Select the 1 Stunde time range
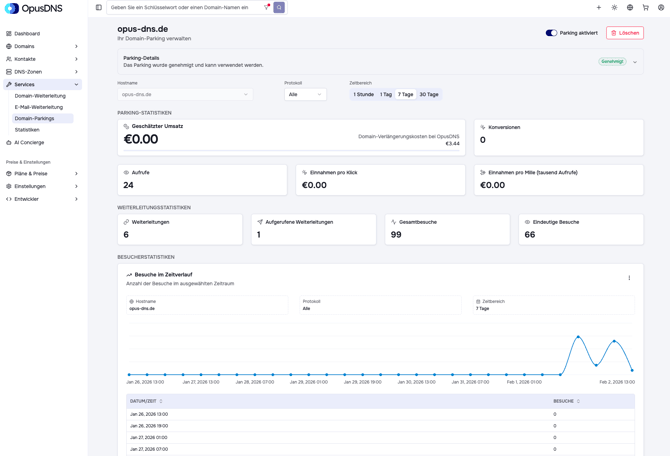This screenshot has width=670, height=456. (364, 94)
